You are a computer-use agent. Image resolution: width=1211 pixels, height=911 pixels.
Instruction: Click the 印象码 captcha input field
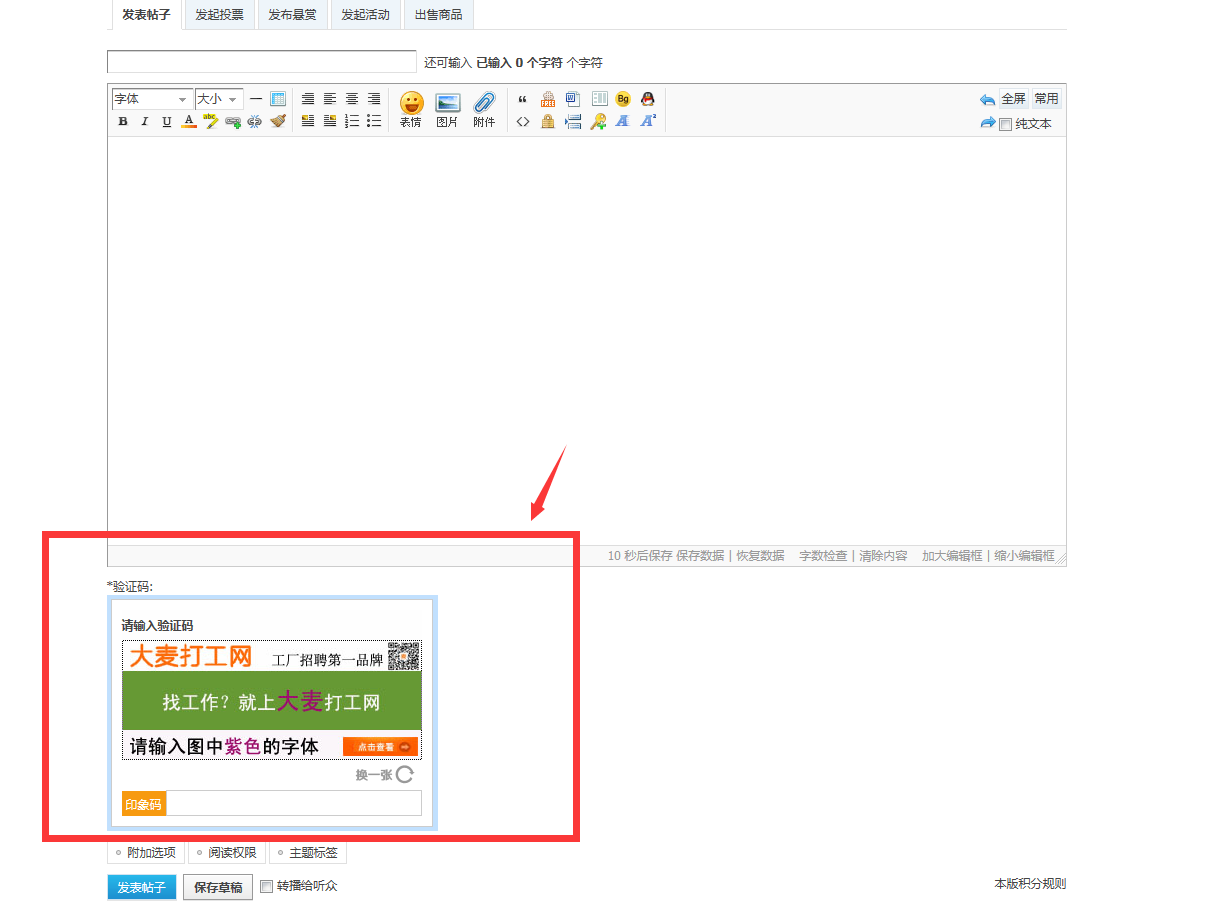coord(293,803)
